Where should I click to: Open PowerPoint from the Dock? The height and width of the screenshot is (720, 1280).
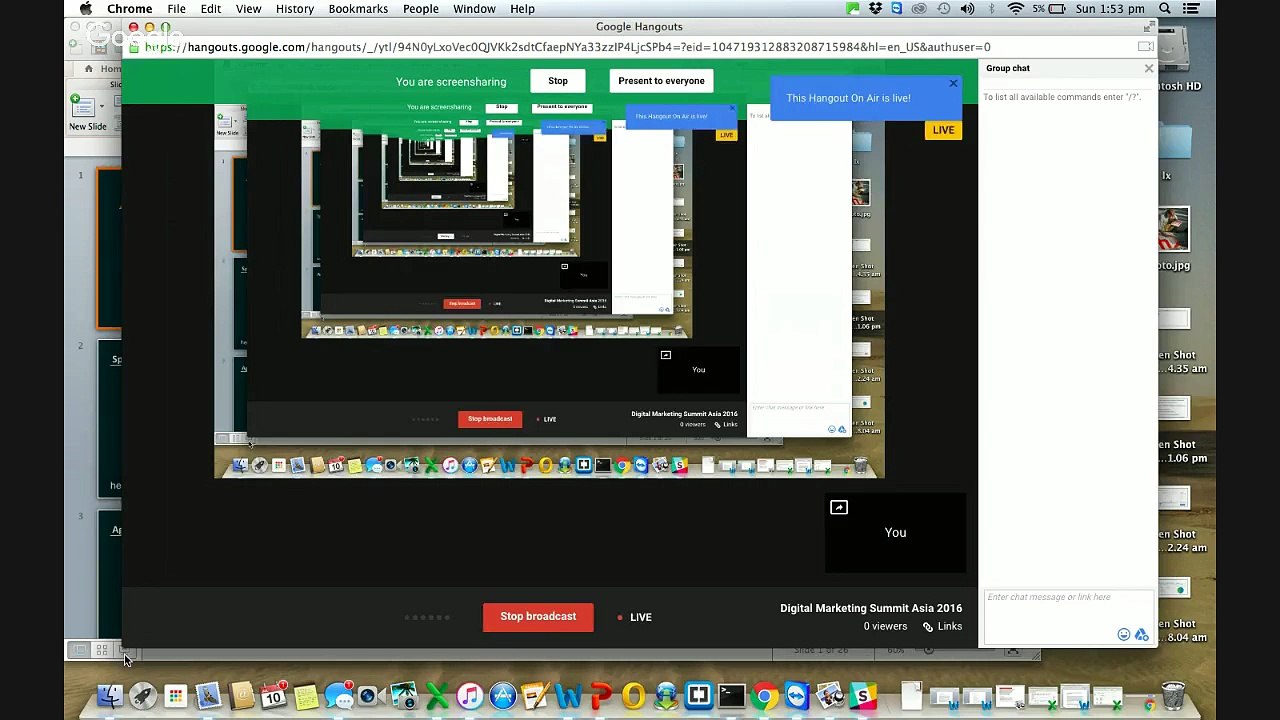pos(601,696)
